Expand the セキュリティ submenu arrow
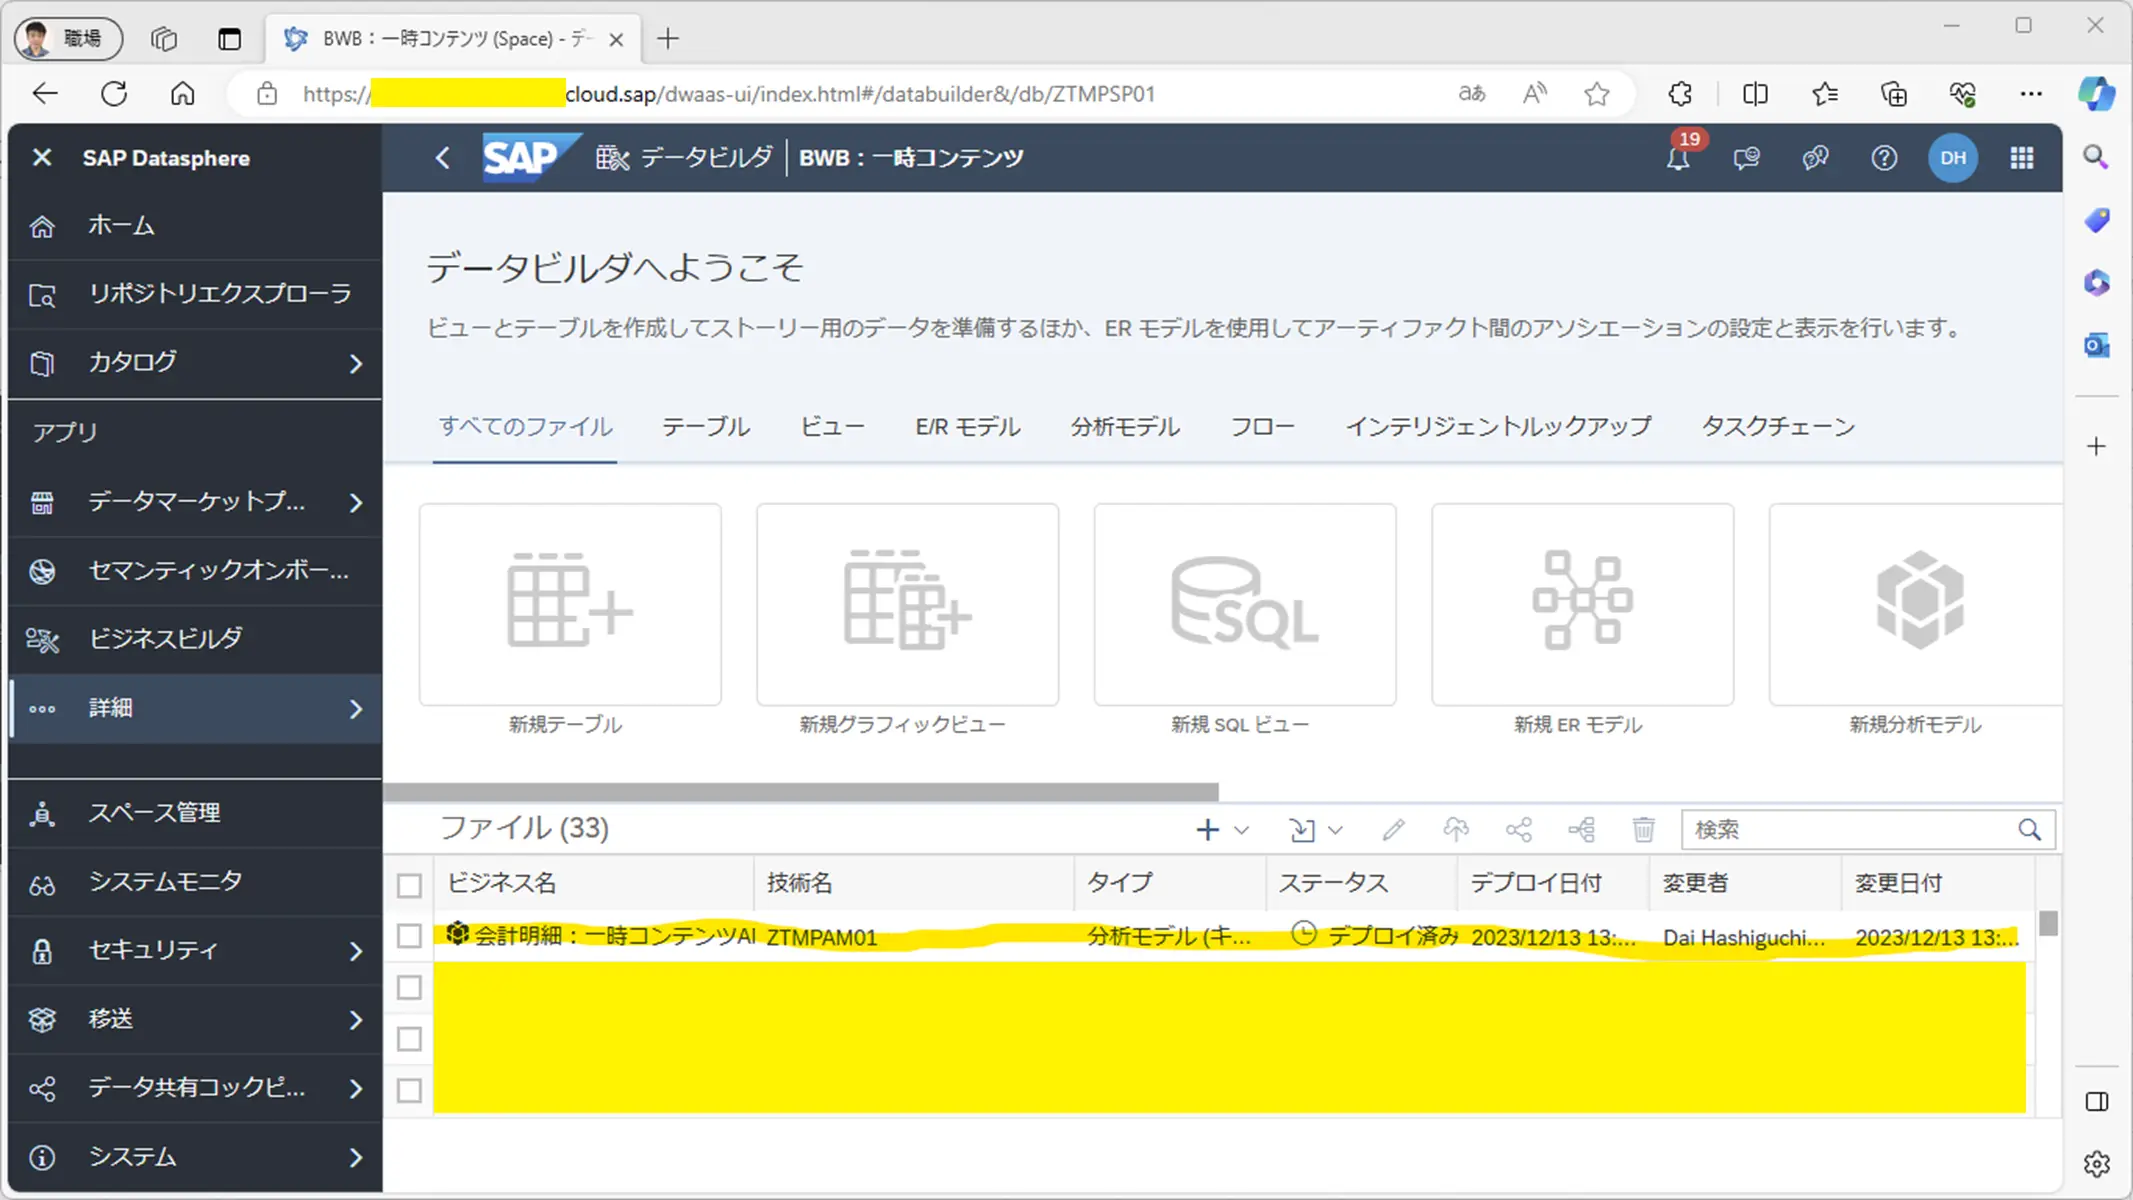Image resolution: width=2133 pixels, height=1200 pixels. pos(356,951)
